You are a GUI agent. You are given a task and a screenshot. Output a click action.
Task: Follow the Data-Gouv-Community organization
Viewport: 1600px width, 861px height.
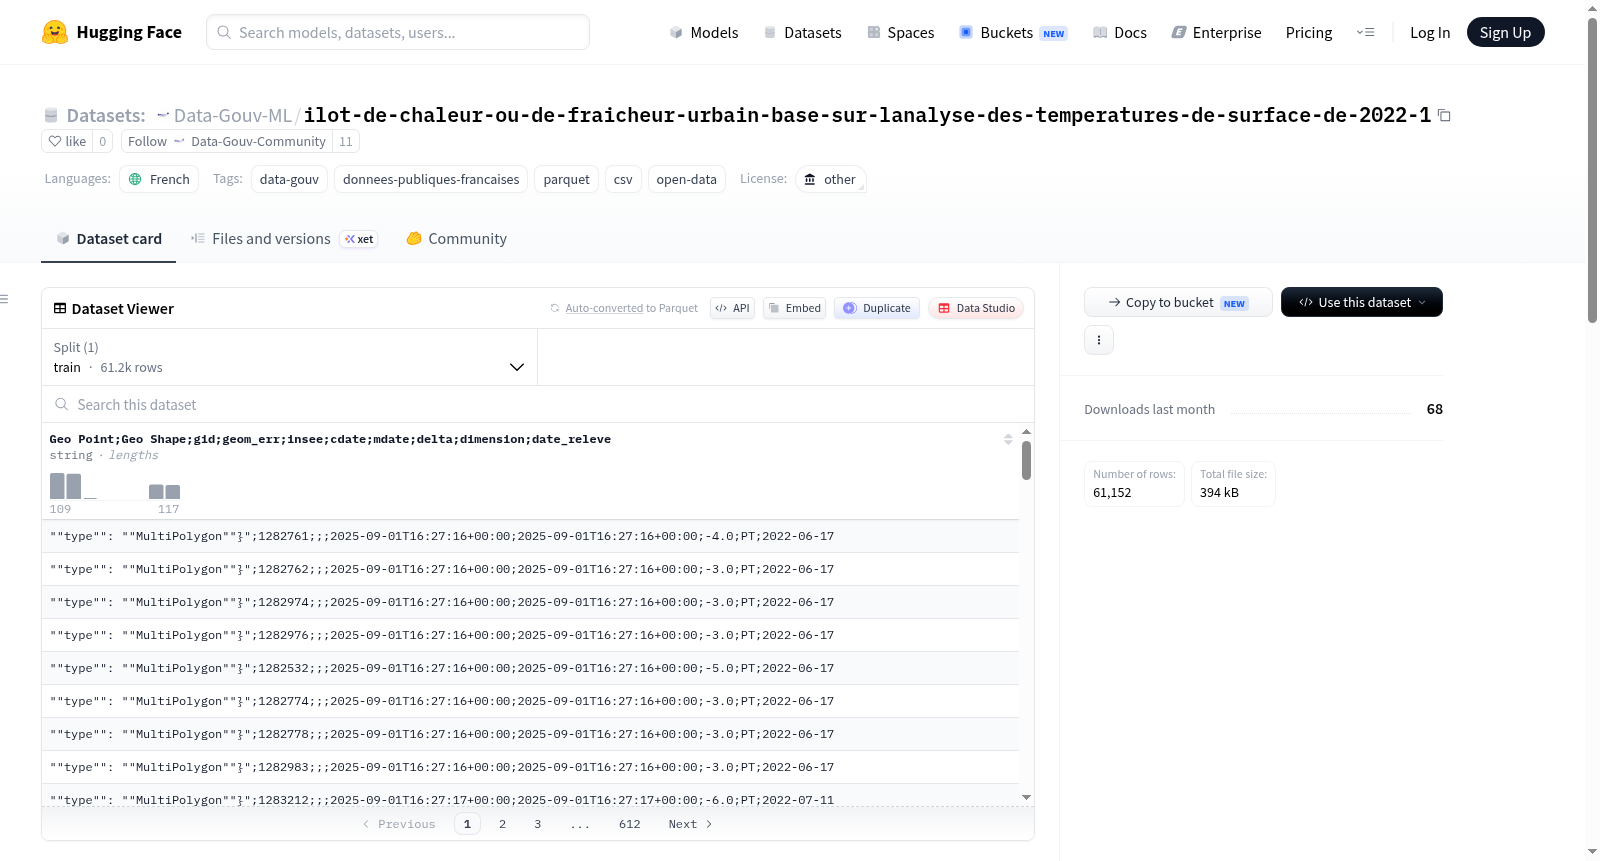227,141
